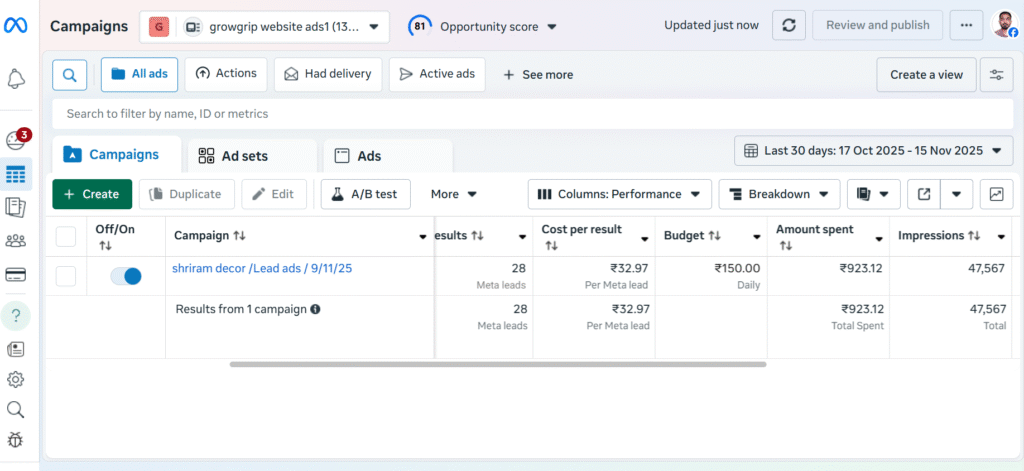Image resolution: width=1024 pixels, height=471 pixels.
Task: Open the Last 30 days date range picker
Action: tap(873, 151)
